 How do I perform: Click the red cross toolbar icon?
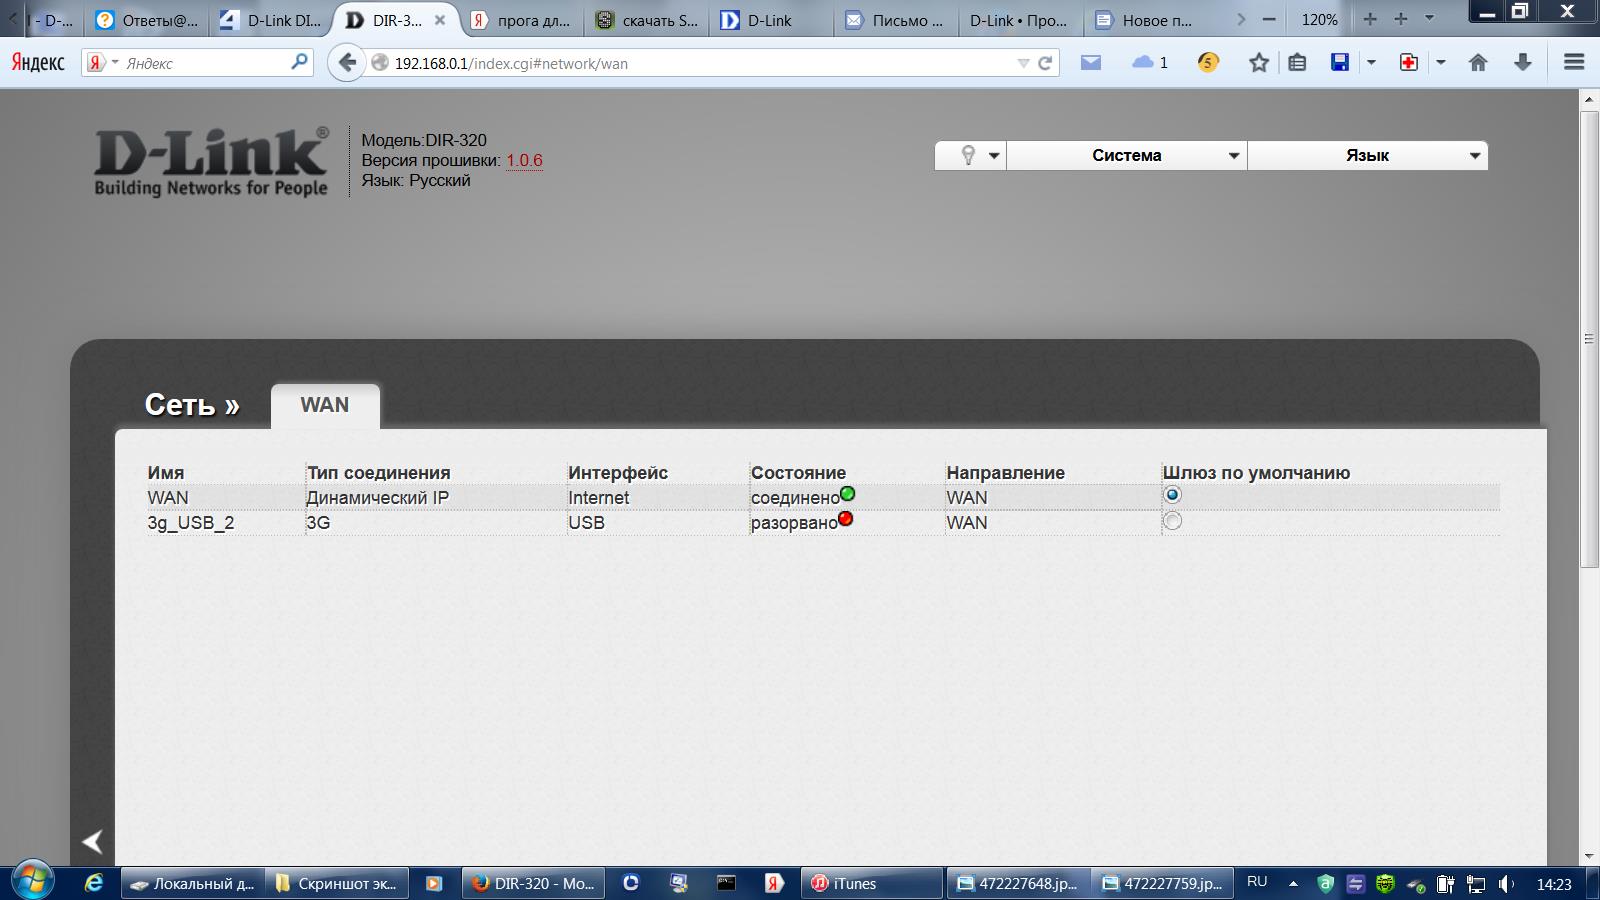(1409, 62)
